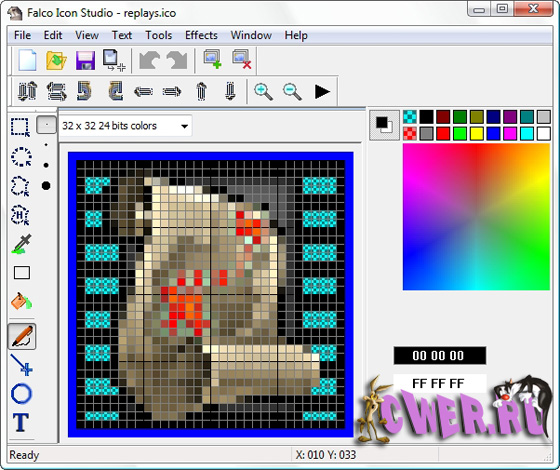Click the foreground/background color indicator
Viewport: 560px width, 470px height.
(384, 125)
